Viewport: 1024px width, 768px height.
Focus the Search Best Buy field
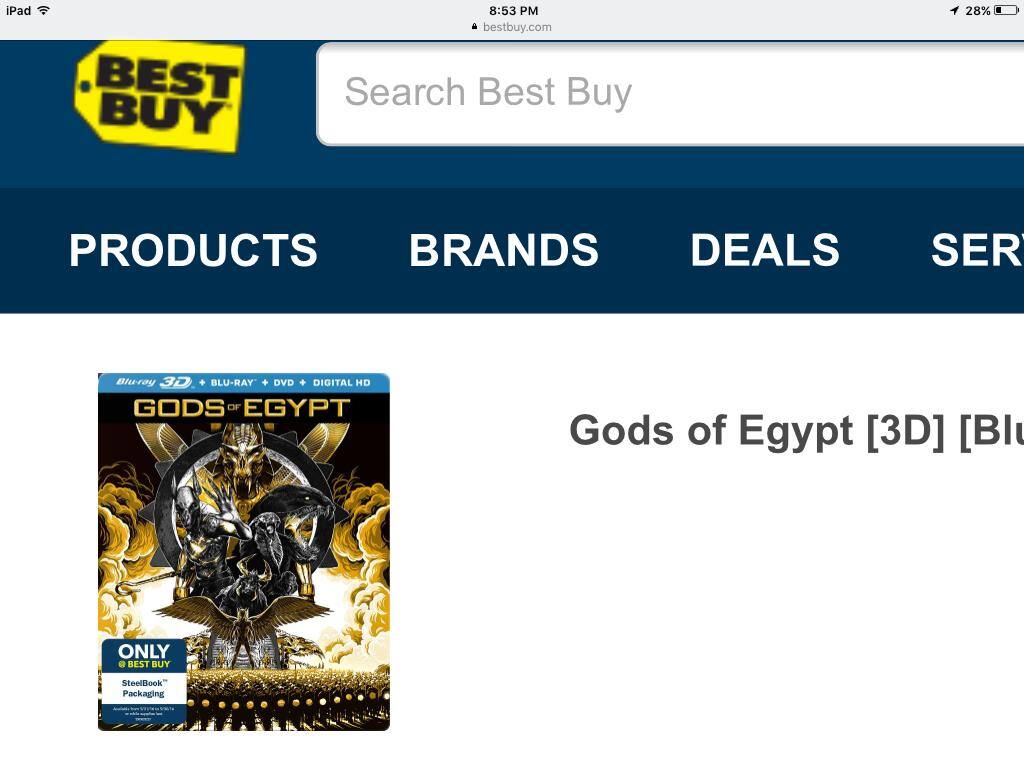pos(670,93)
